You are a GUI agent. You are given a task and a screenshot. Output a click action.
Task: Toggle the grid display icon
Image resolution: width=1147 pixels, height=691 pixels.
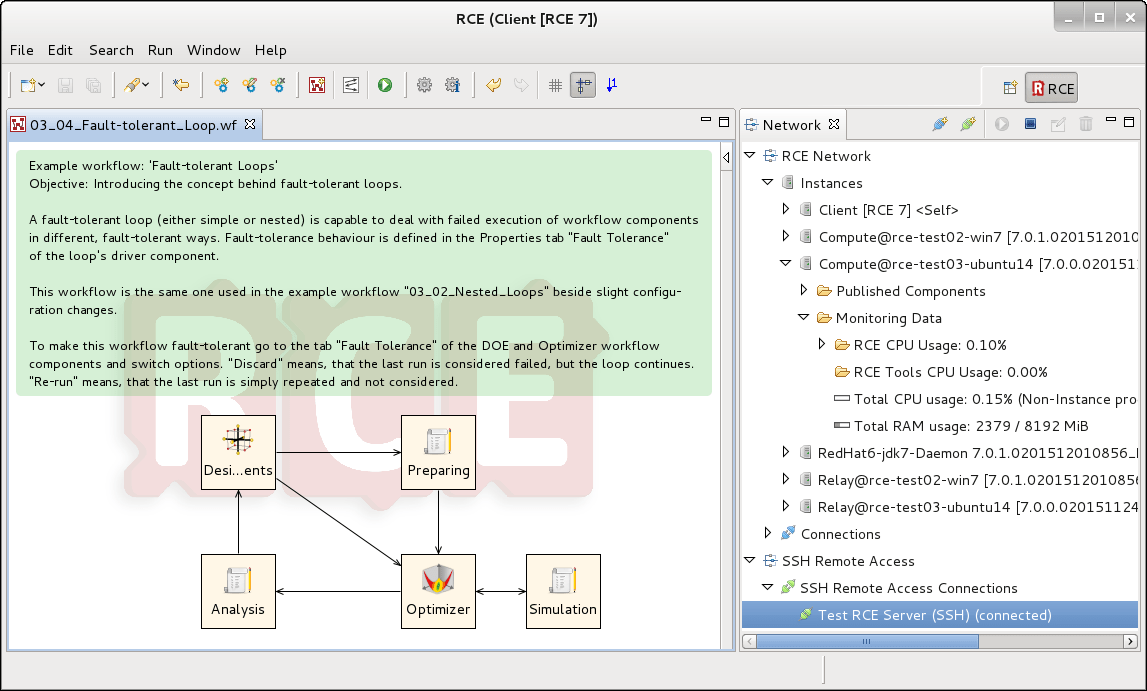click(x=555, y=86)
